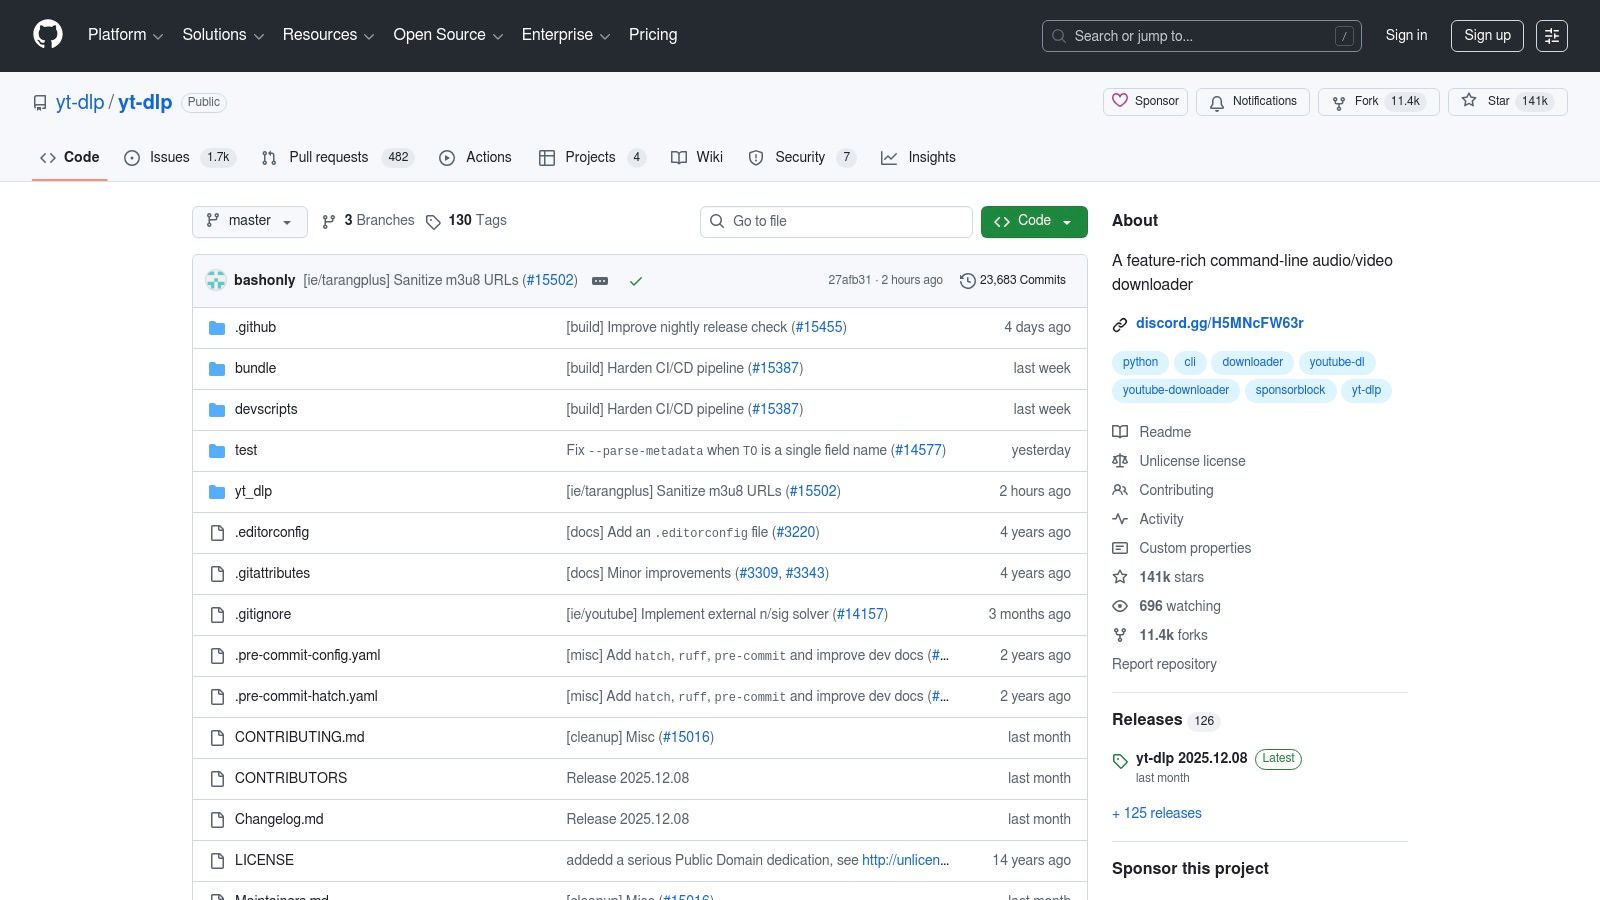Image resolution: width=1600 pixels, height=900 pixels.
Task: Switch to the Issues tab
Action: (168, 157)
